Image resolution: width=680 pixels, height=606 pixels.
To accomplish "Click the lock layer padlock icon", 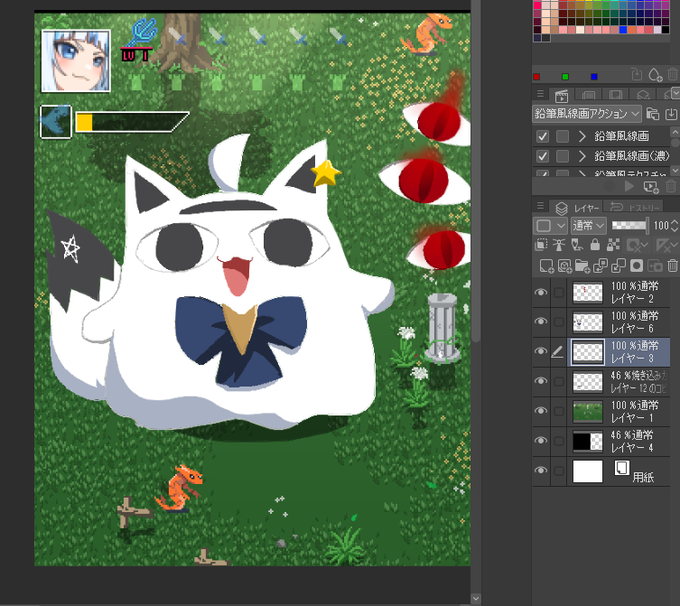I will [595, 245].
